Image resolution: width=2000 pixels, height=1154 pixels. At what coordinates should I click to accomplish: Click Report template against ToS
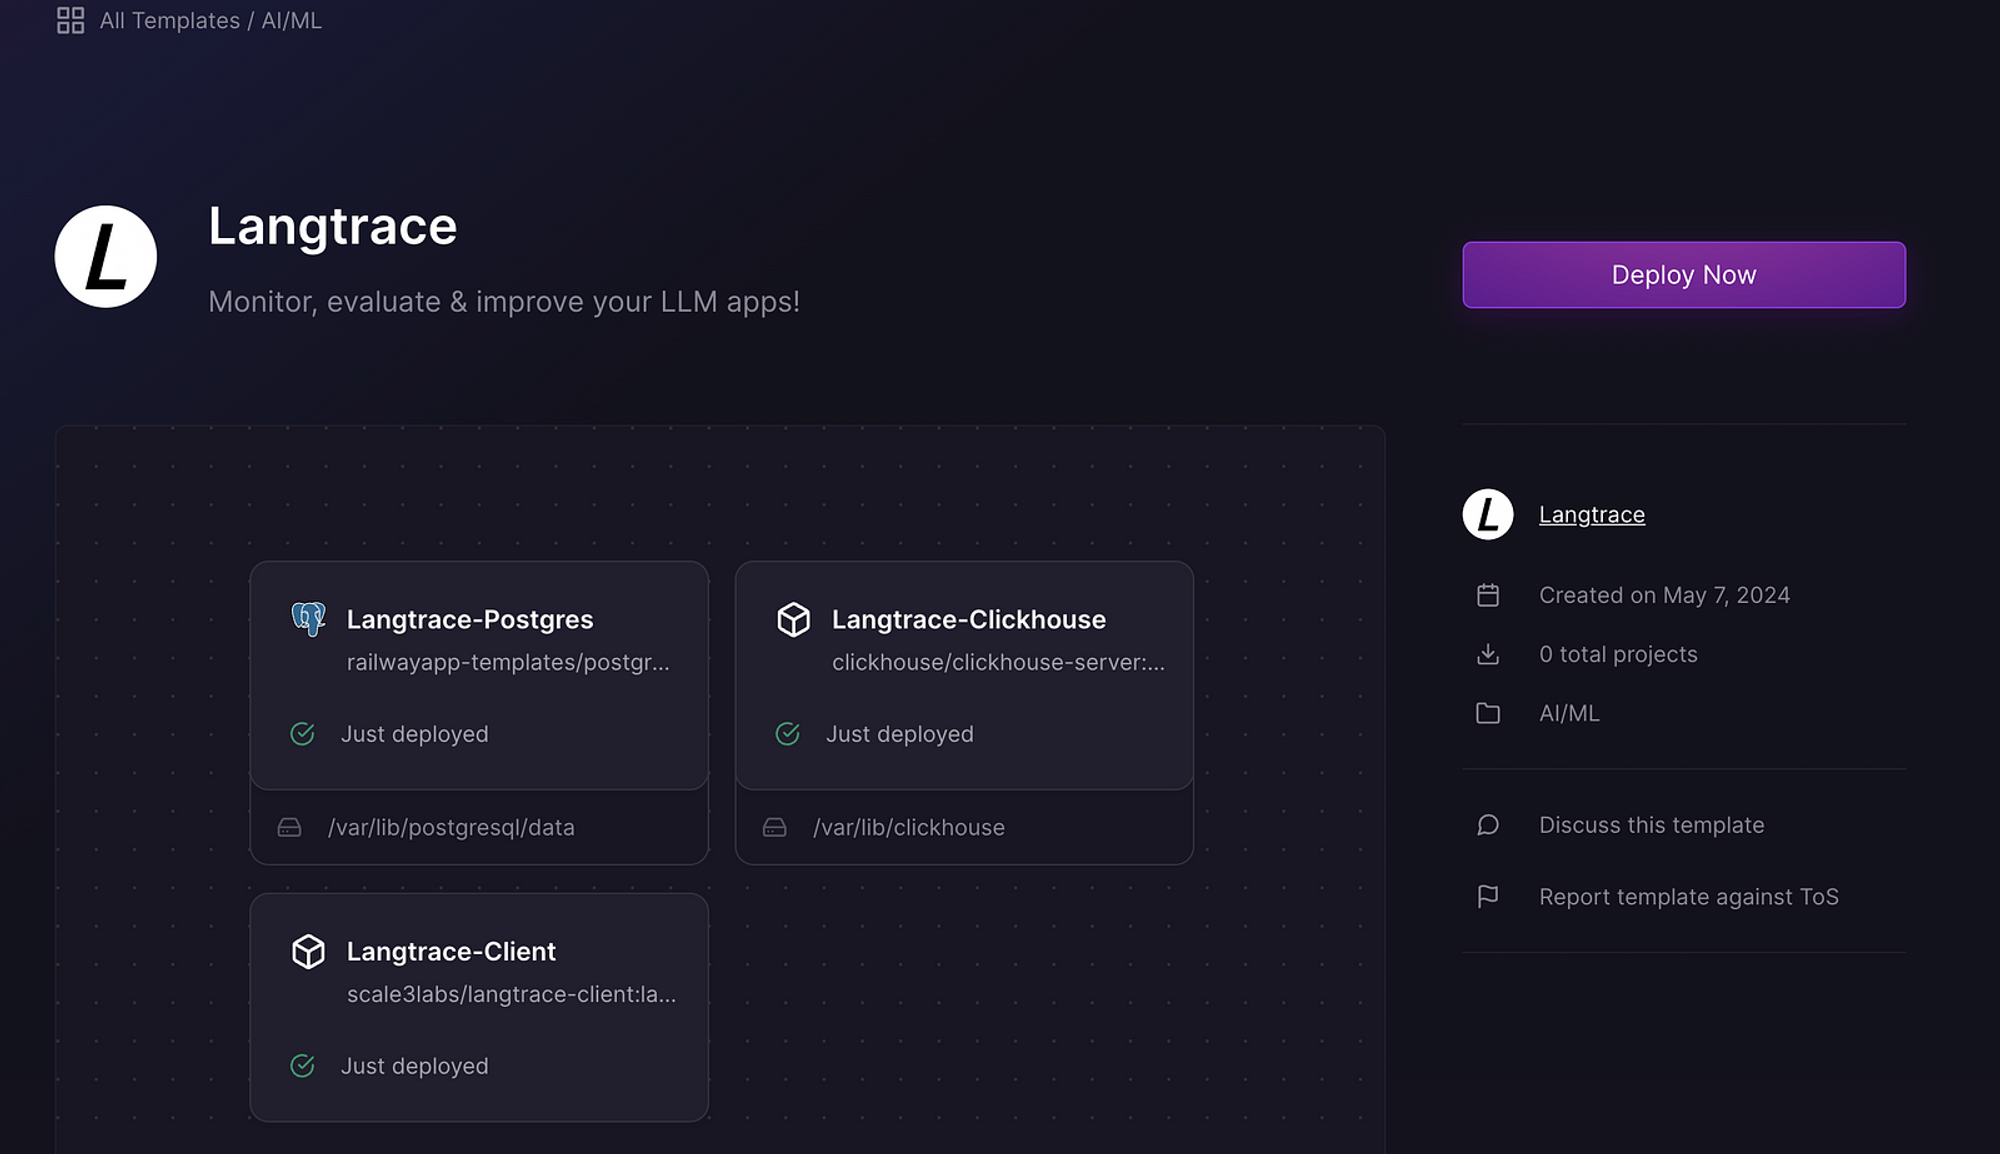click(1688, 897)
